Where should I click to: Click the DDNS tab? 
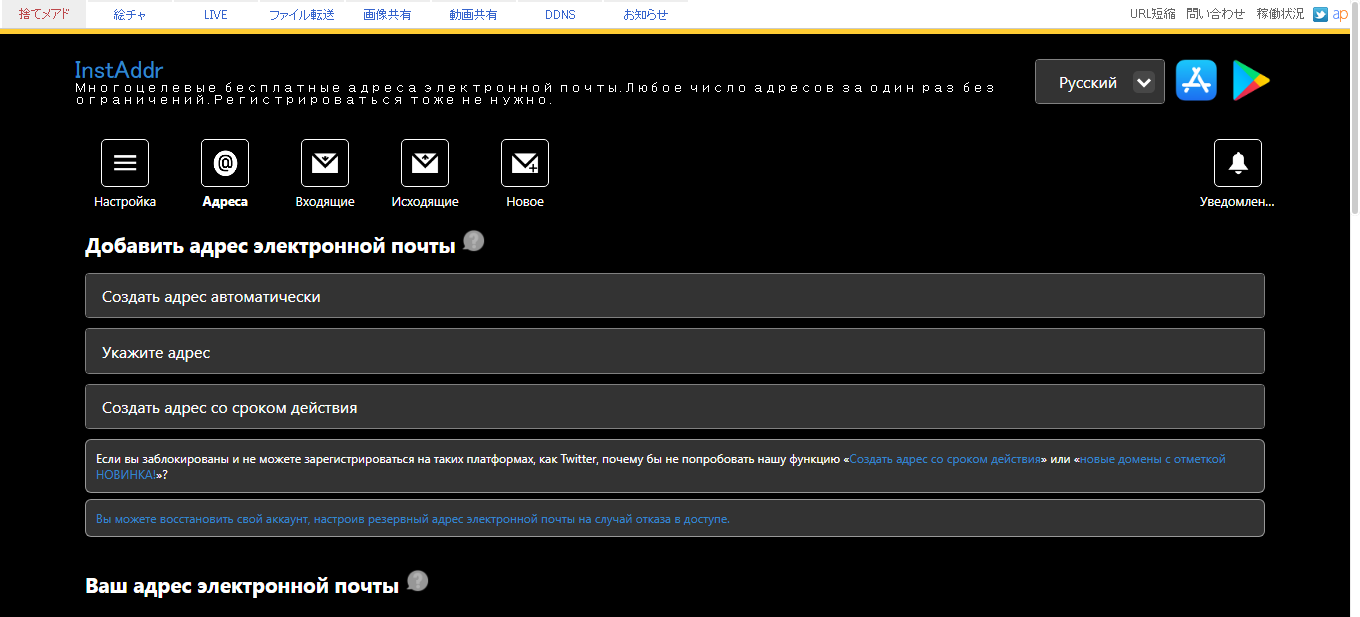560,14
